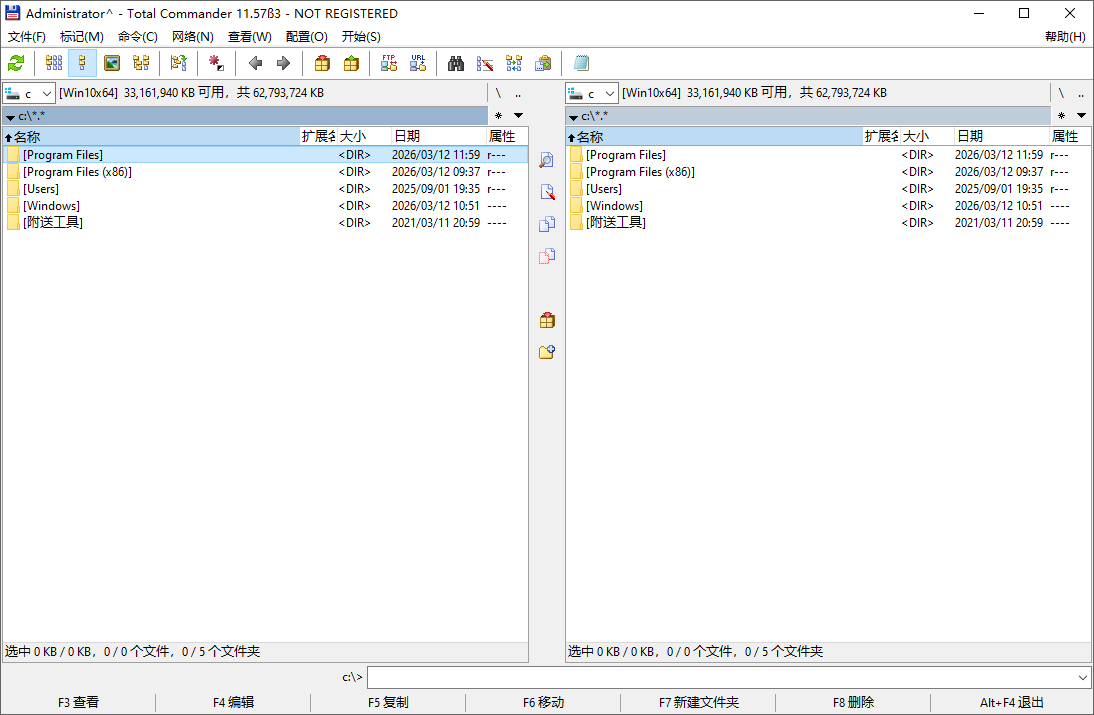Toggle brief list view mode
1094x715 pixels.
coord(52,63)
